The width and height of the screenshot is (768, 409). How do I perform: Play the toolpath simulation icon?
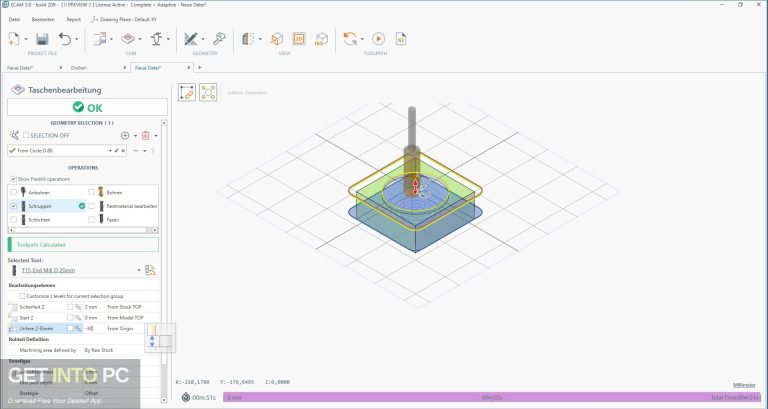click(x=379, y=39)
